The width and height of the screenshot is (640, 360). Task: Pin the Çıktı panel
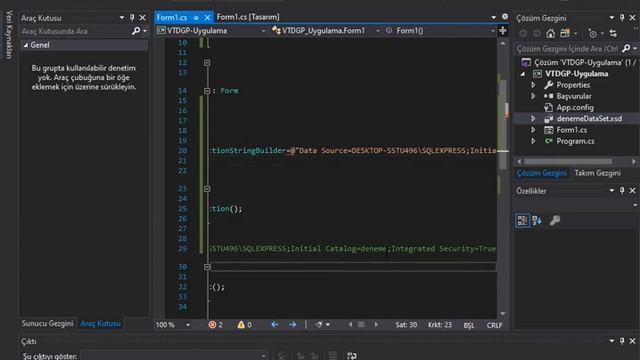point(622,341)
